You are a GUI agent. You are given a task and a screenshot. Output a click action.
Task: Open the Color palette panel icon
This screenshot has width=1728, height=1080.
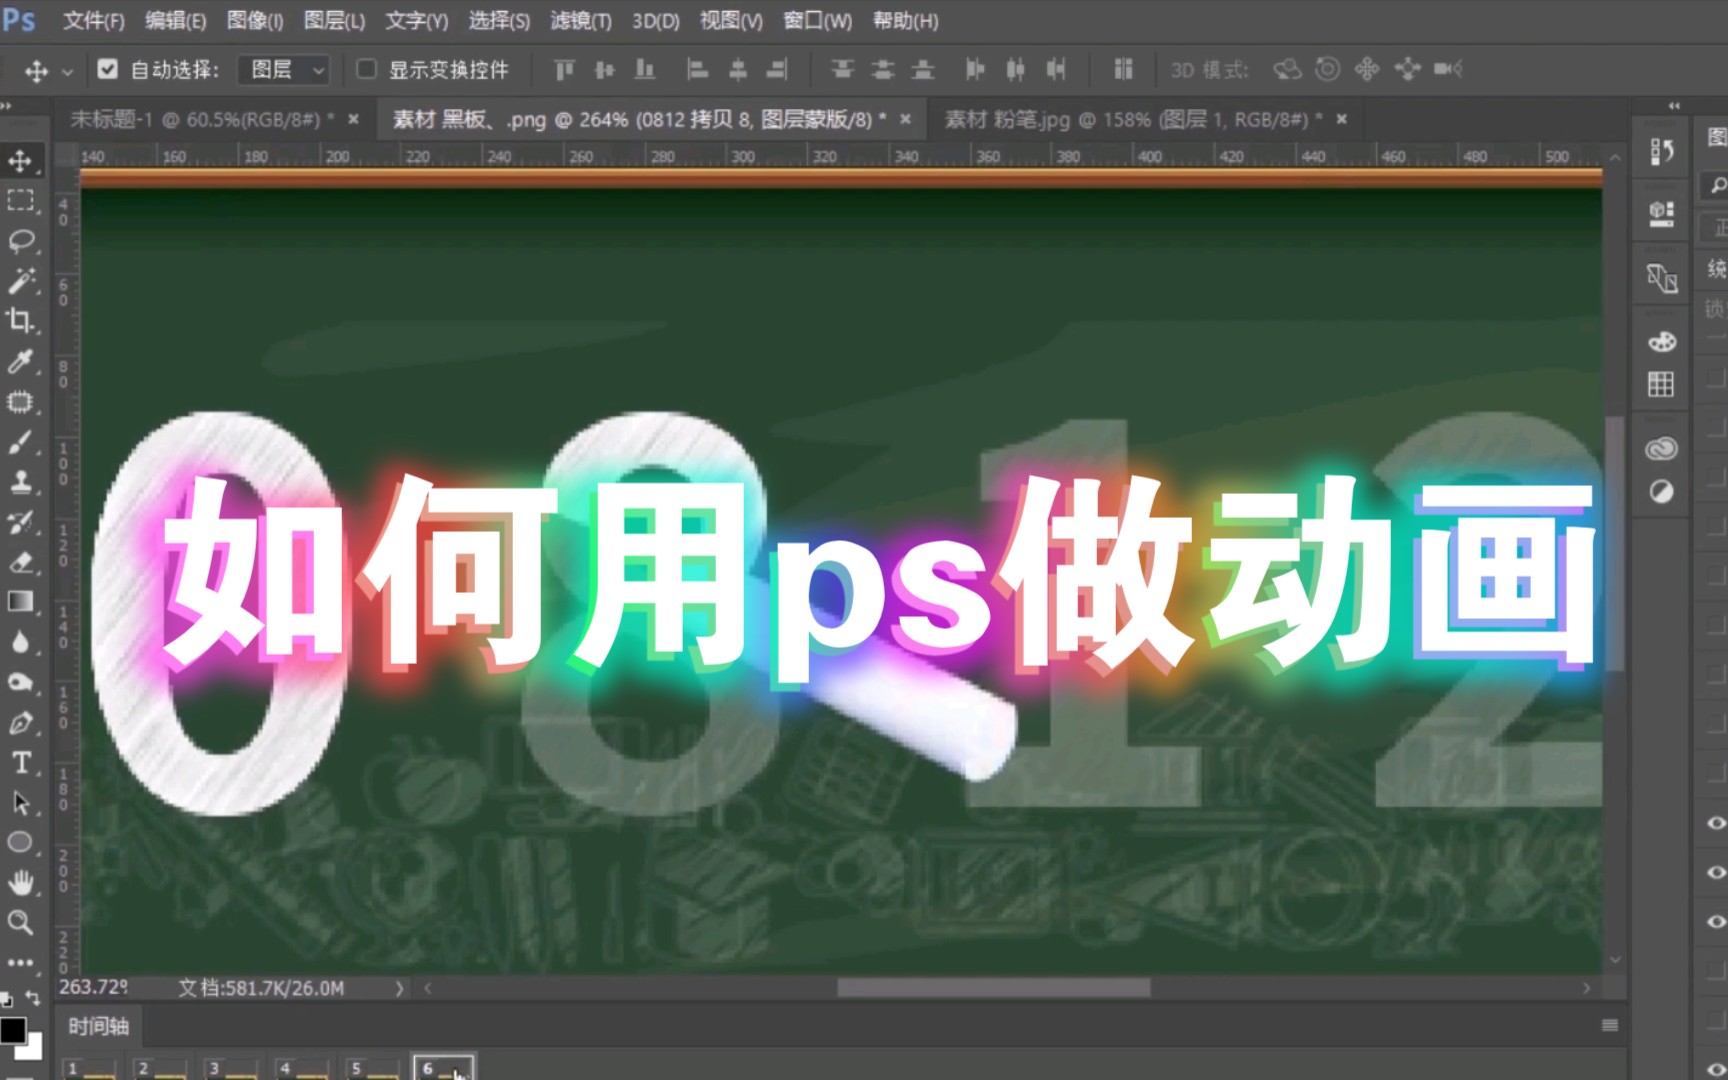[1661, 342]
